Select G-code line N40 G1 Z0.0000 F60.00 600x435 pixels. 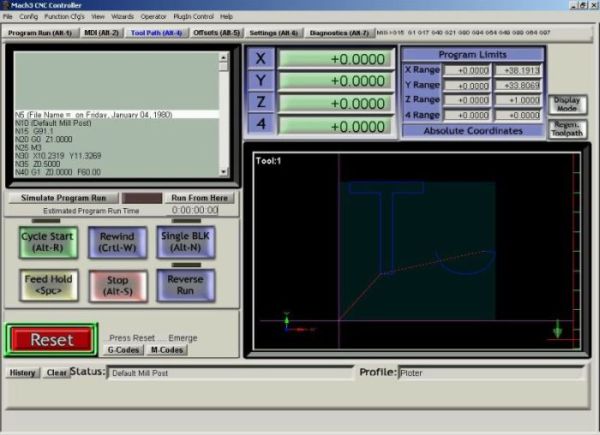(x=116, y=172)
